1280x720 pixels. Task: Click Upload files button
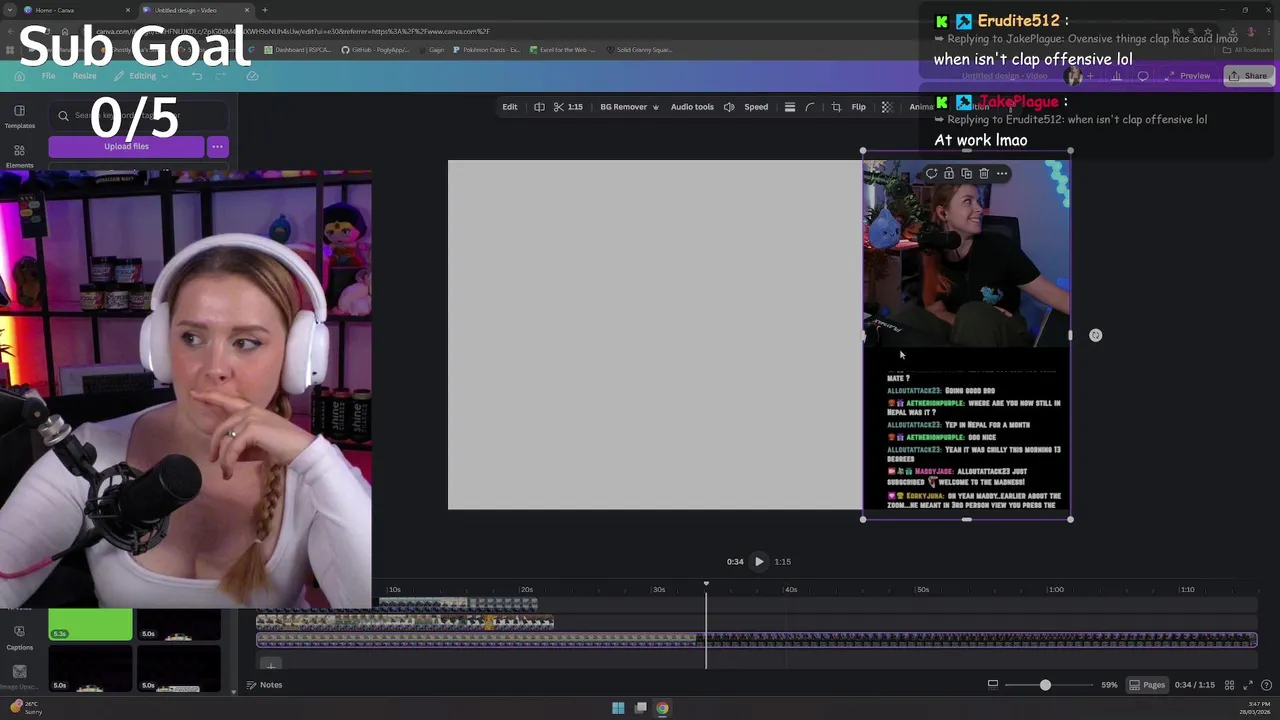point(126,146)
